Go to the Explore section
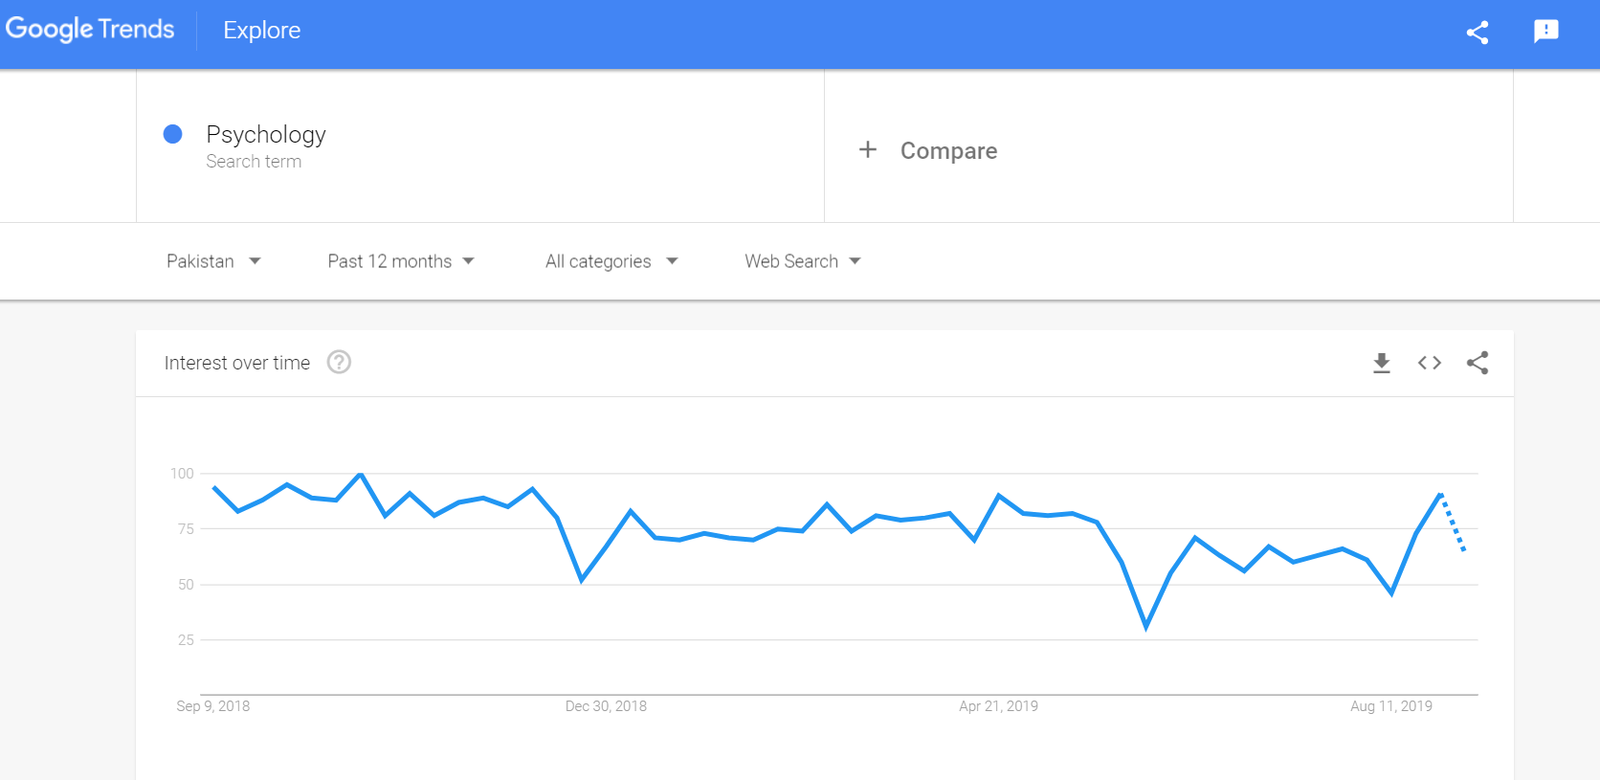Viewport: 1600px width, 780px height. pos(262,31)
